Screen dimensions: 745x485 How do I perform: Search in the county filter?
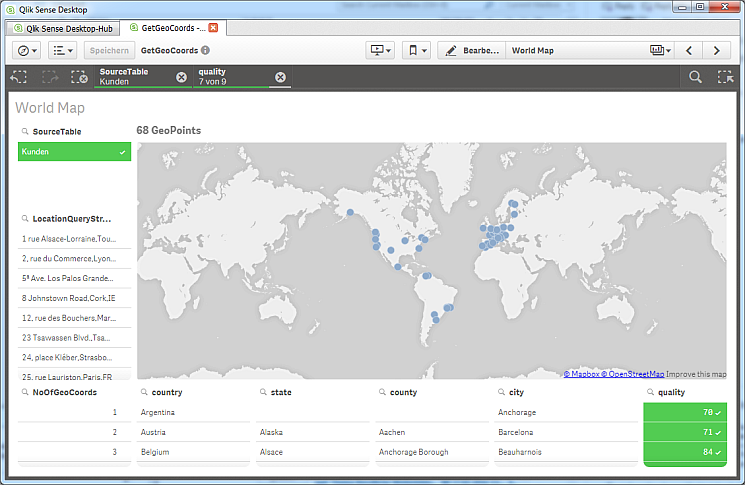point(382,392)
